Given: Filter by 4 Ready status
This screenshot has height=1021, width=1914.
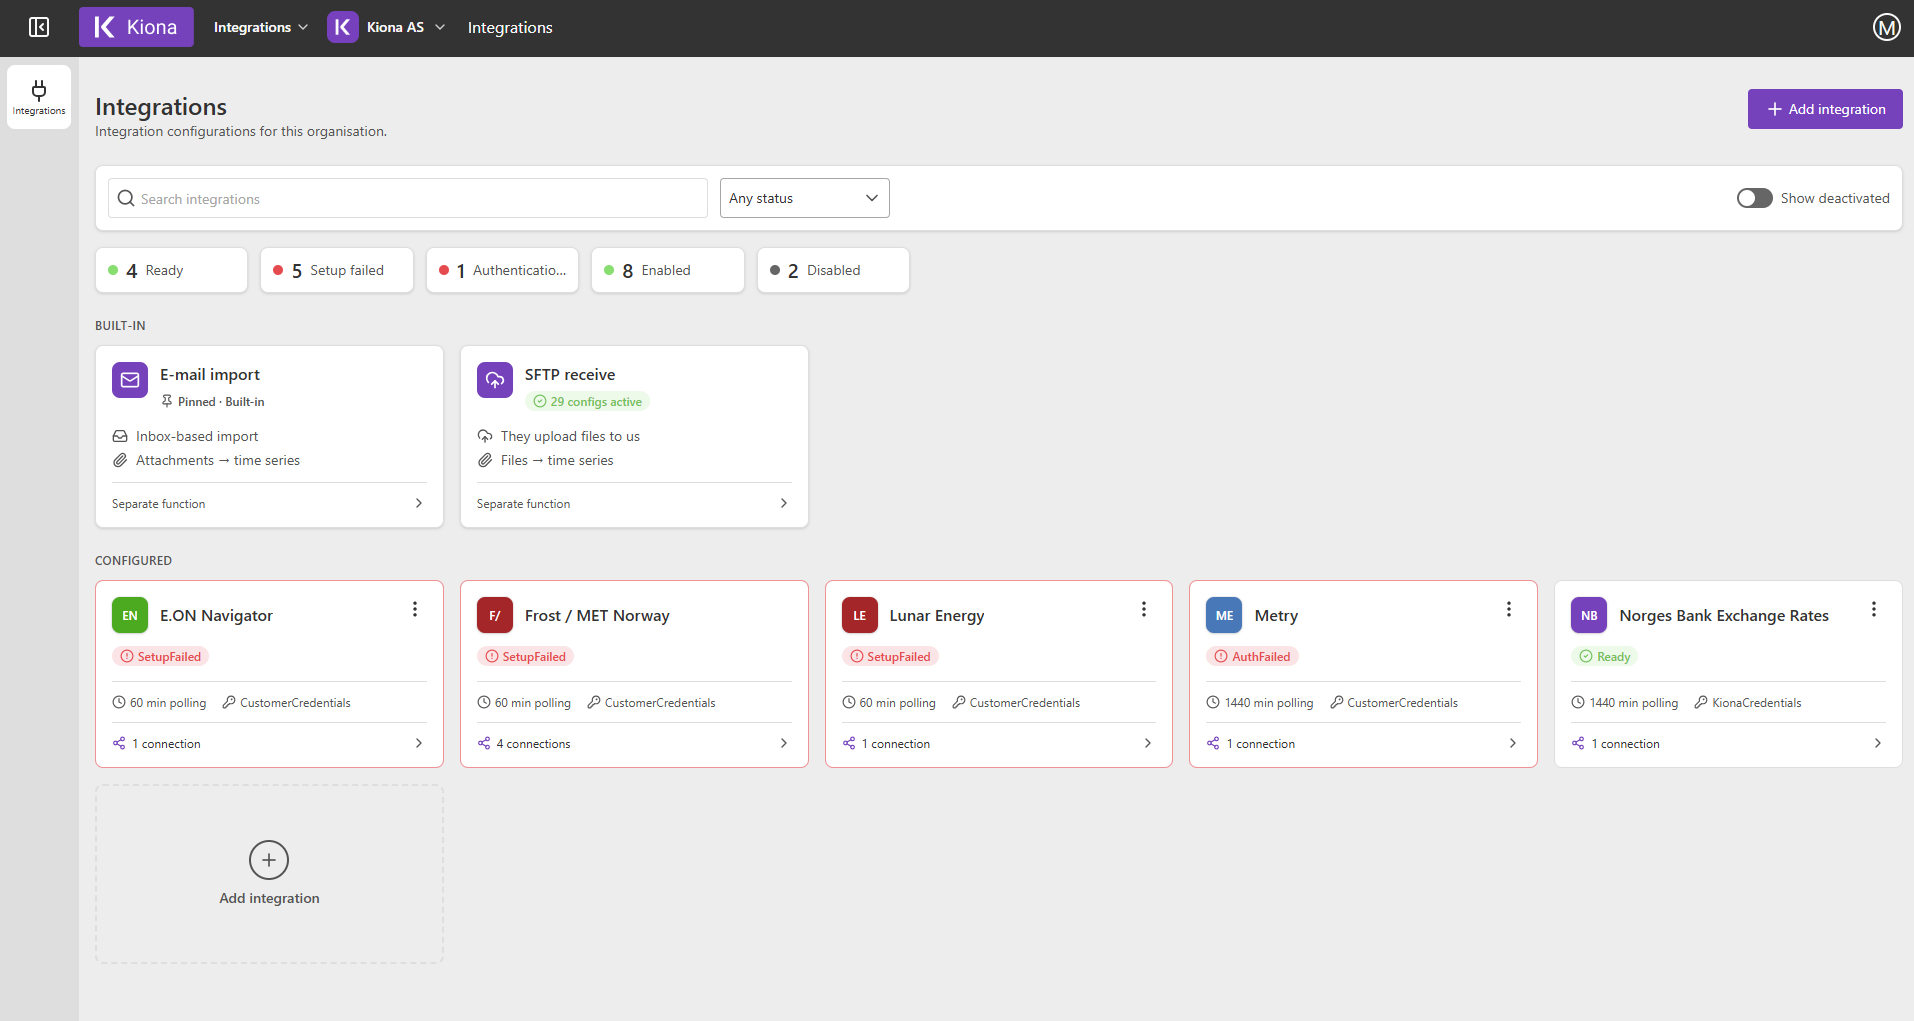Looking at the screenshot, I should coord(171,270).
